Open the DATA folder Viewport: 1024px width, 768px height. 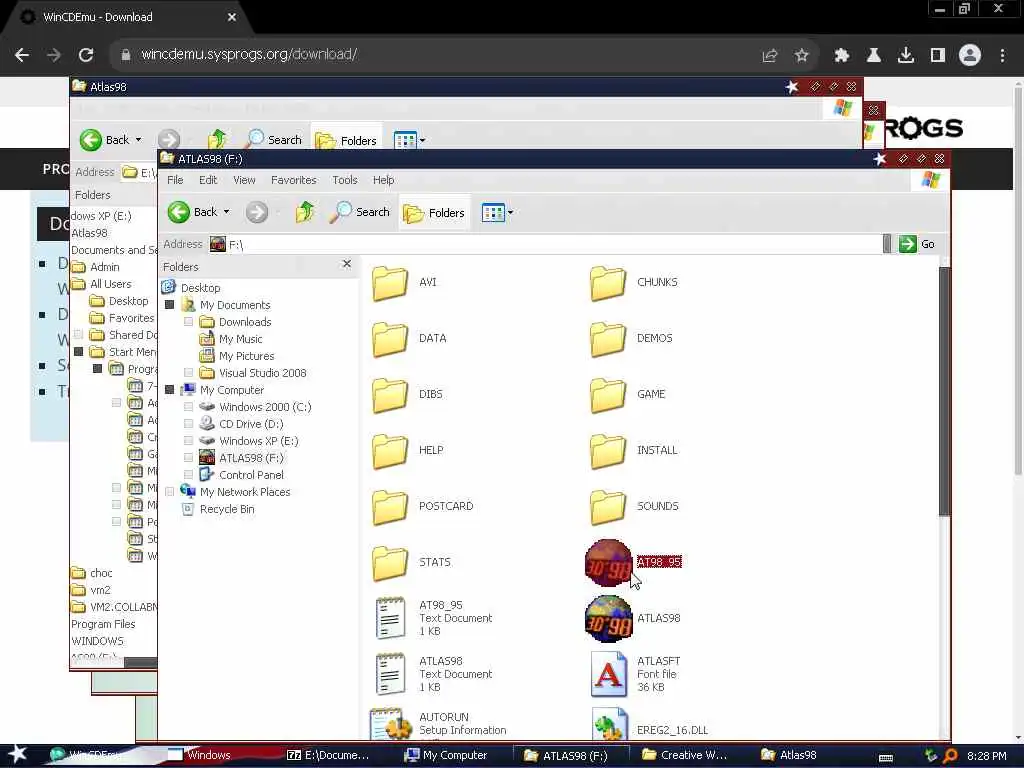point(391,339)
